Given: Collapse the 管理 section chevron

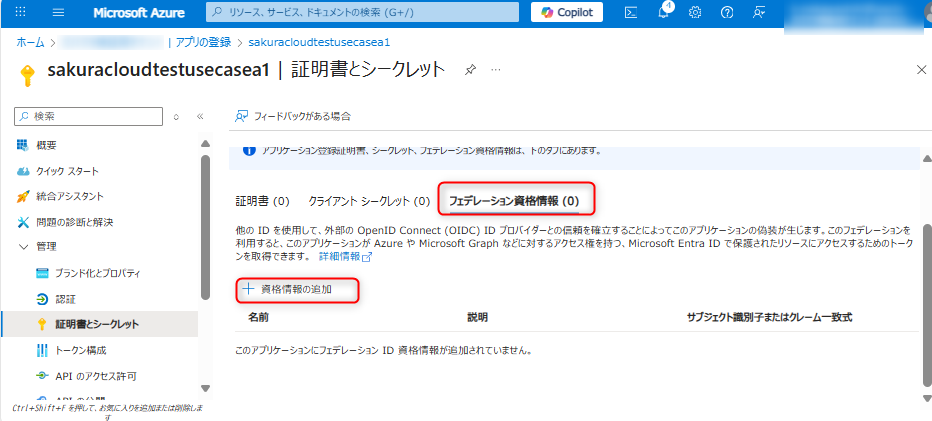Looking at the screenshot, I should [x=23, y=246].
